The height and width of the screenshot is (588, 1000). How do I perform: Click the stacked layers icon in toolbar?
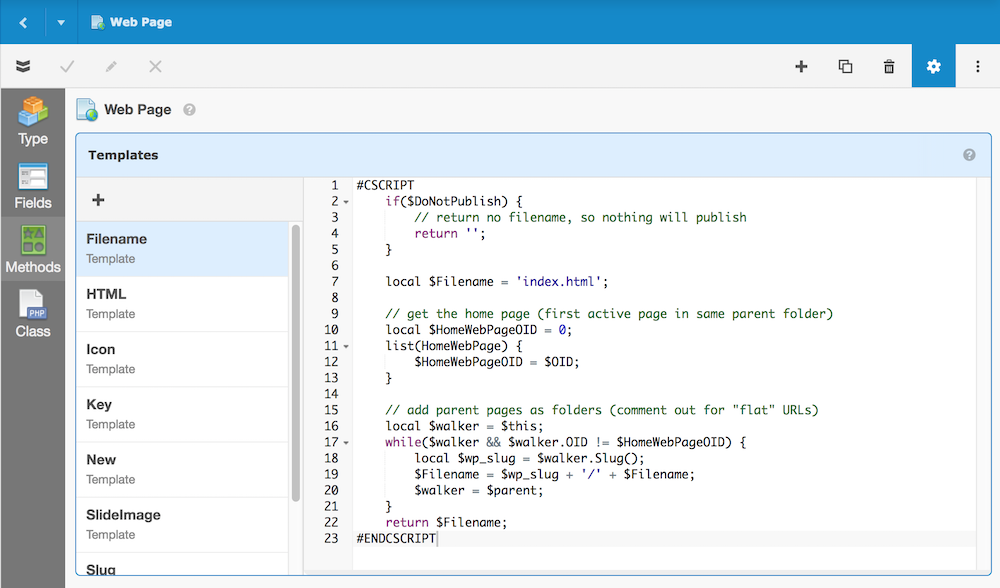coord(23,66)
